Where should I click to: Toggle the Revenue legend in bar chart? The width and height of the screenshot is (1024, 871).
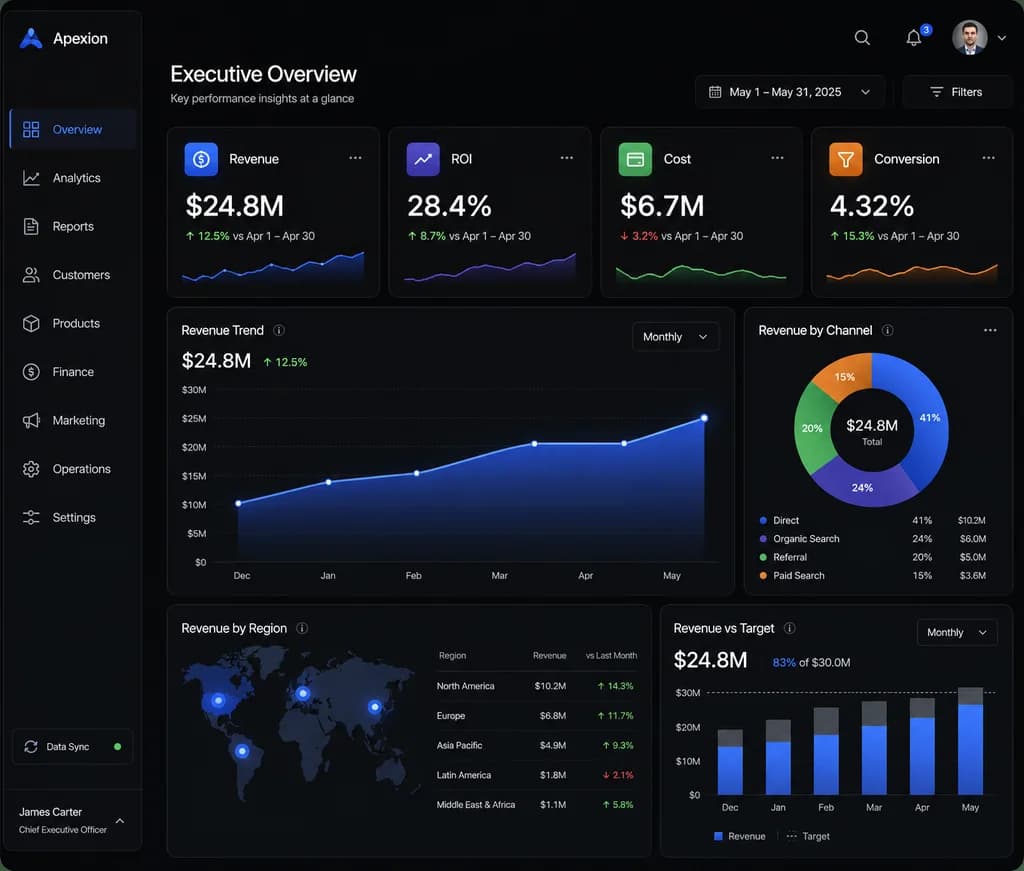coord(740,836)
